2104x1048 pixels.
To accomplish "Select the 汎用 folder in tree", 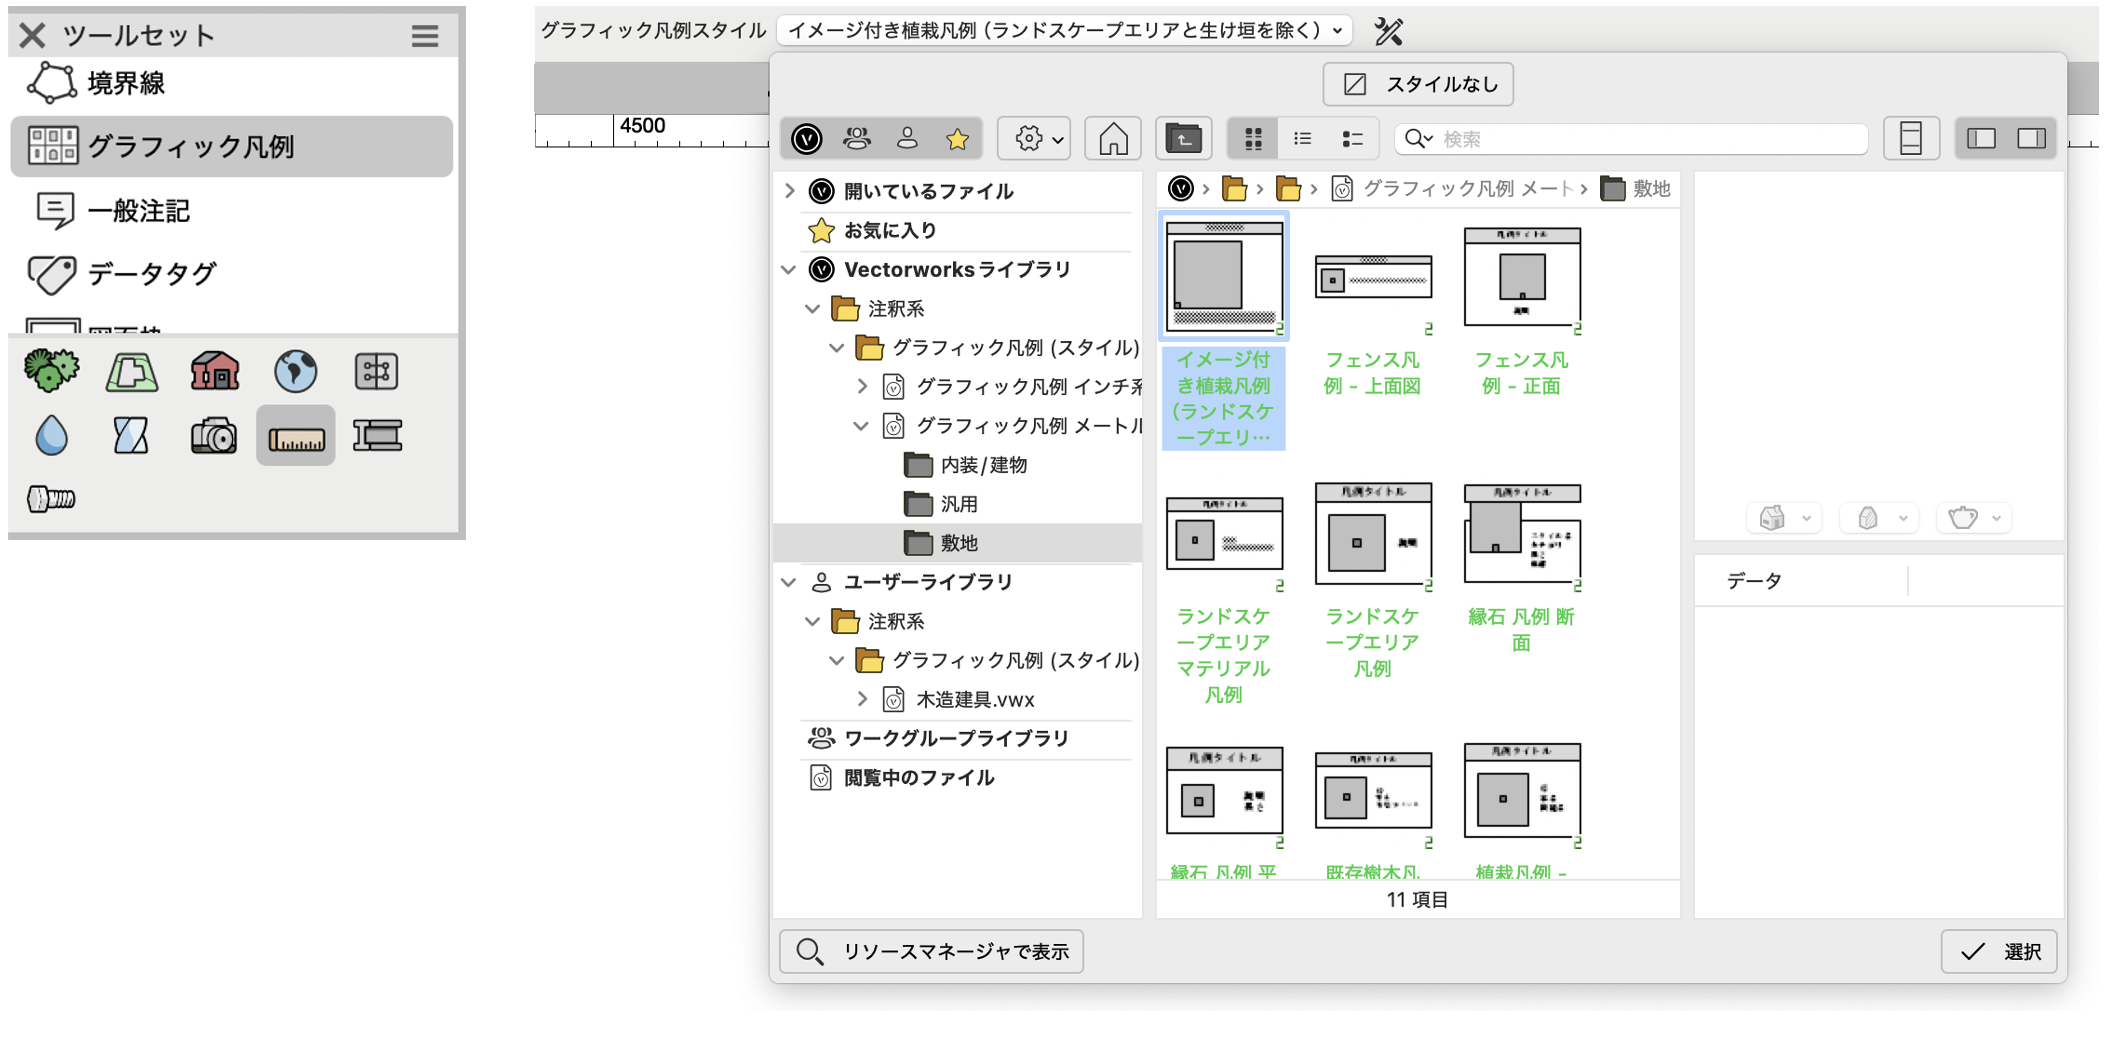I will (x=958, y=504).
